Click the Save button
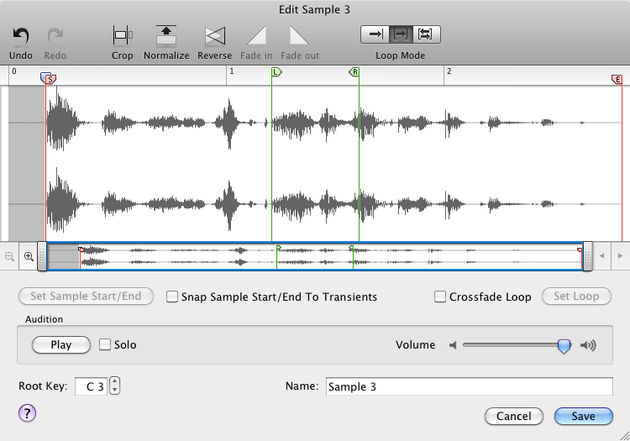This screenshot has height=441, width=630. coord(583,416)
